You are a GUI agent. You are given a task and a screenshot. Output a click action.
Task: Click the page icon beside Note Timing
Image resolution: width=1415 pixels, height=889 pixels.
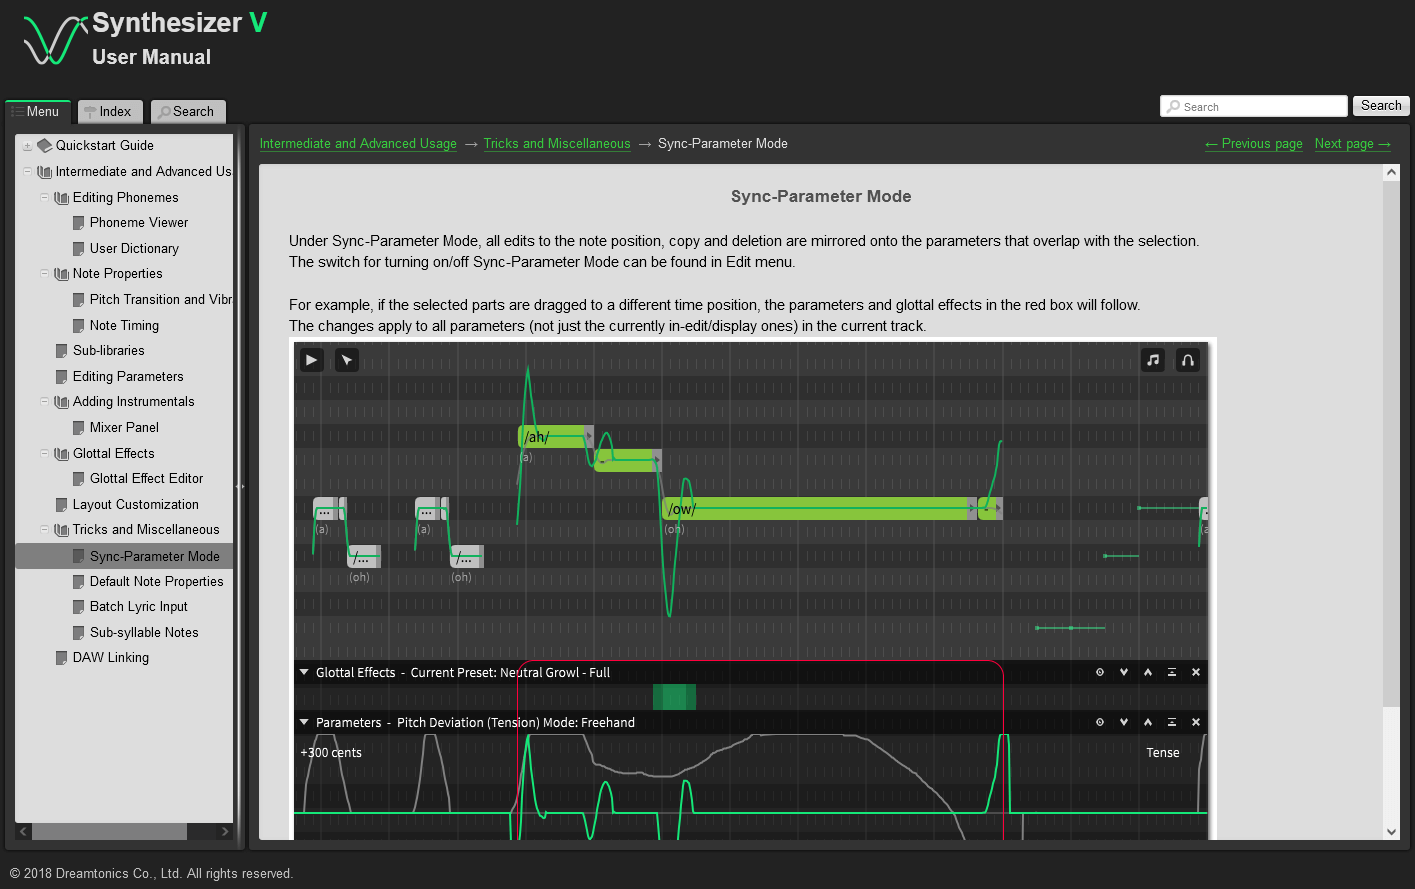(79, 326)
